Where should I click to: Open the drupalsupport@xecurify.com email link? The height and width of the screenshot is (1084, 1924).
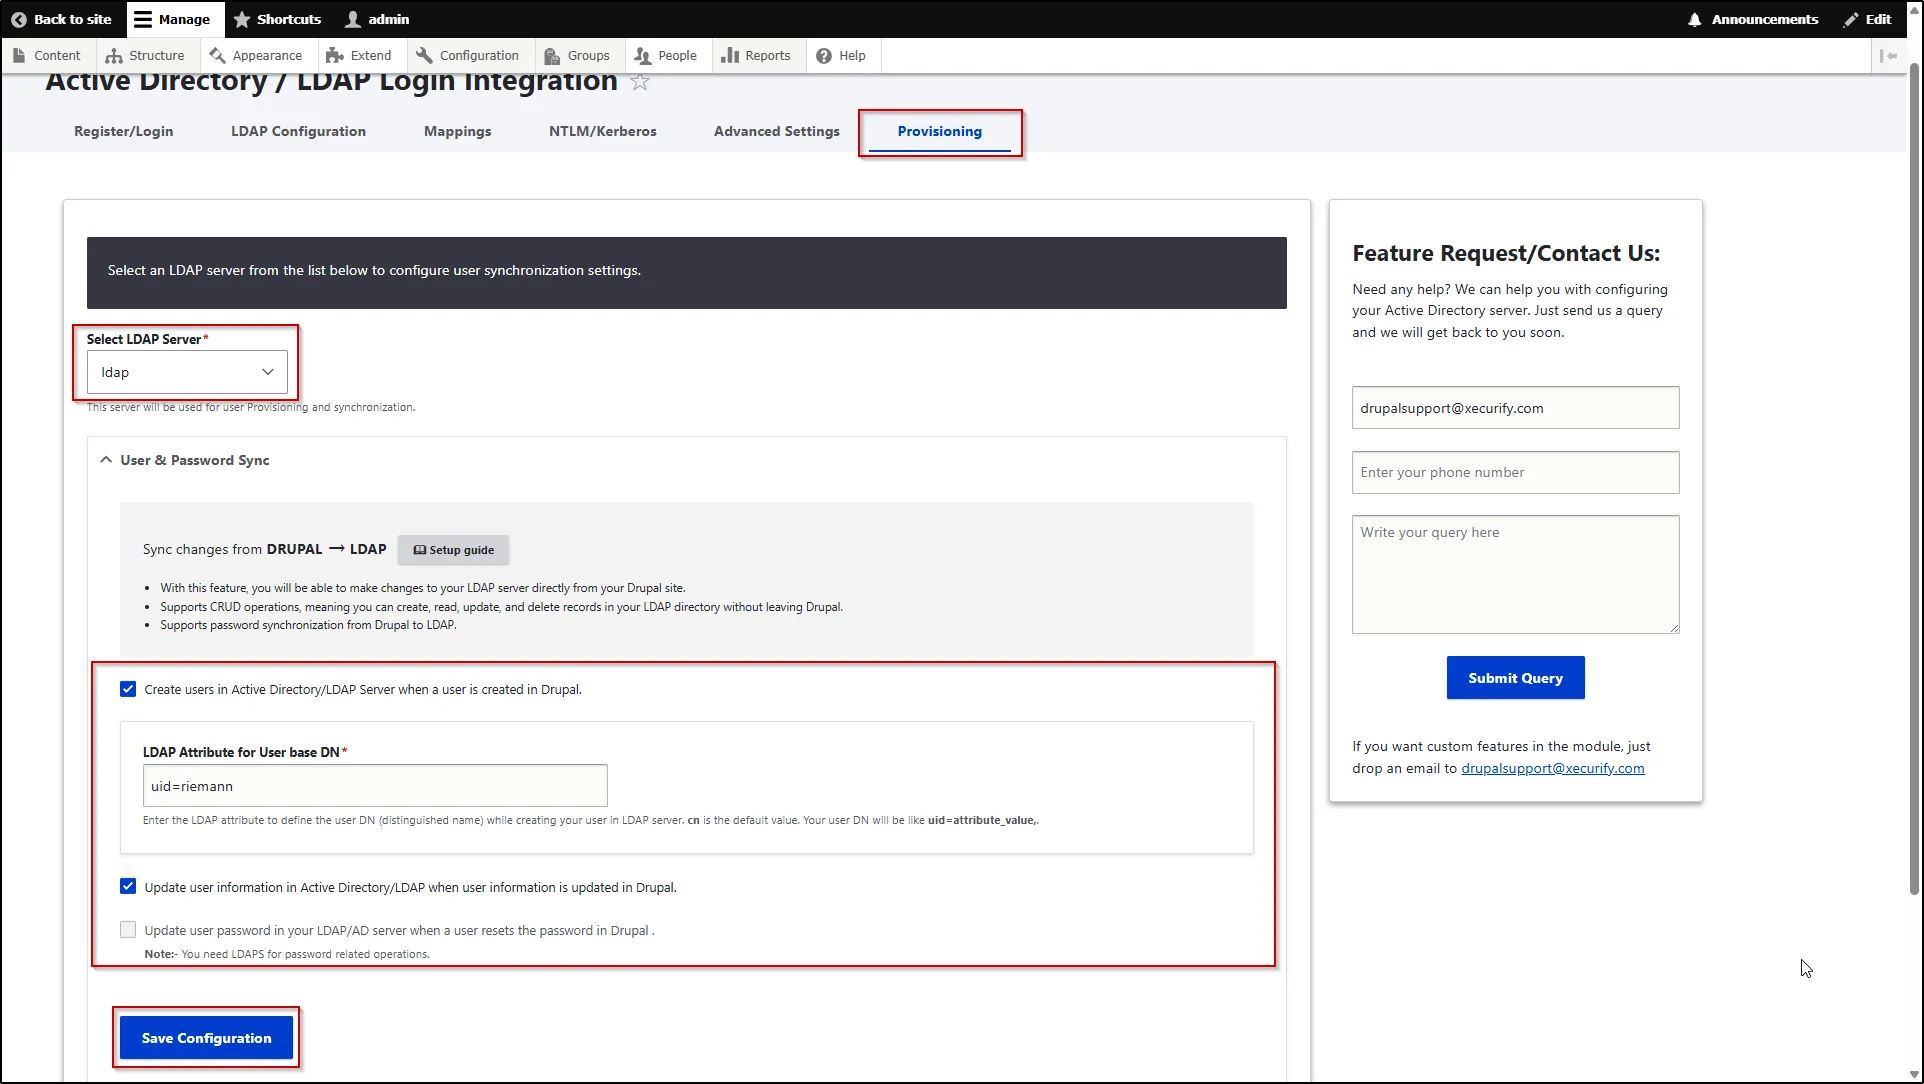[x=1552, y=768]
